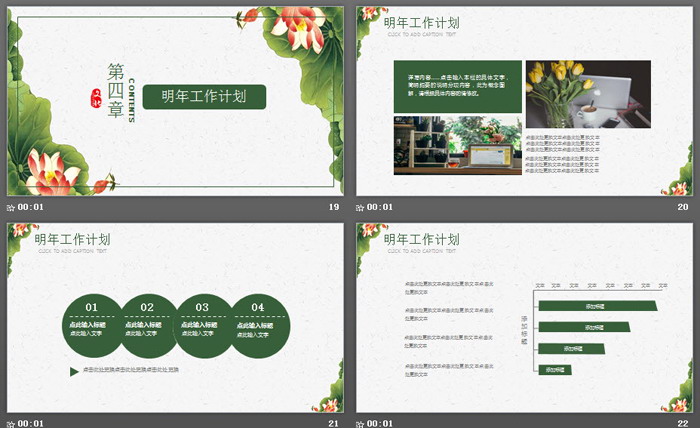Click the 00:01 timing under slide 22
Viewport: 700px width, 428px height.
[x=380, y=424]
